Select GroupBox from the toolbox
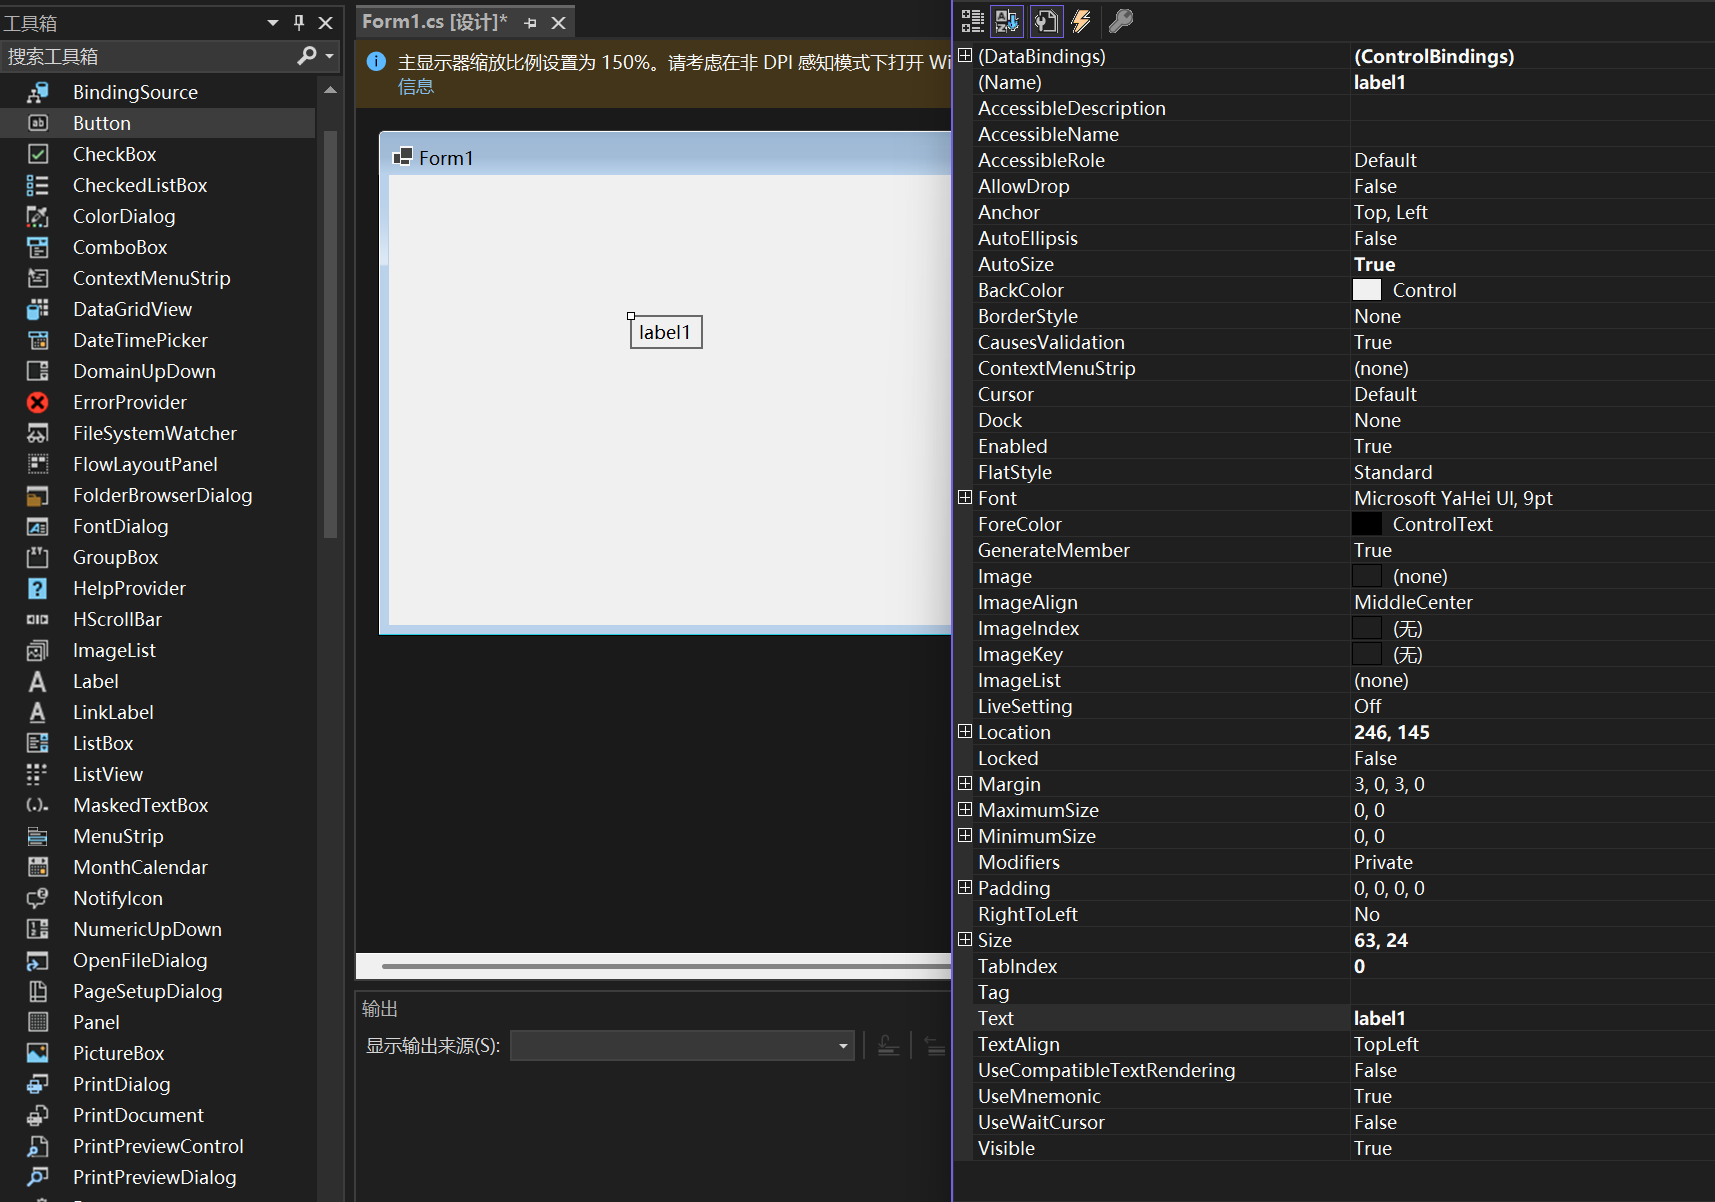The height and width of the screenshot is (1202, 1715). [x=158, y=557]
